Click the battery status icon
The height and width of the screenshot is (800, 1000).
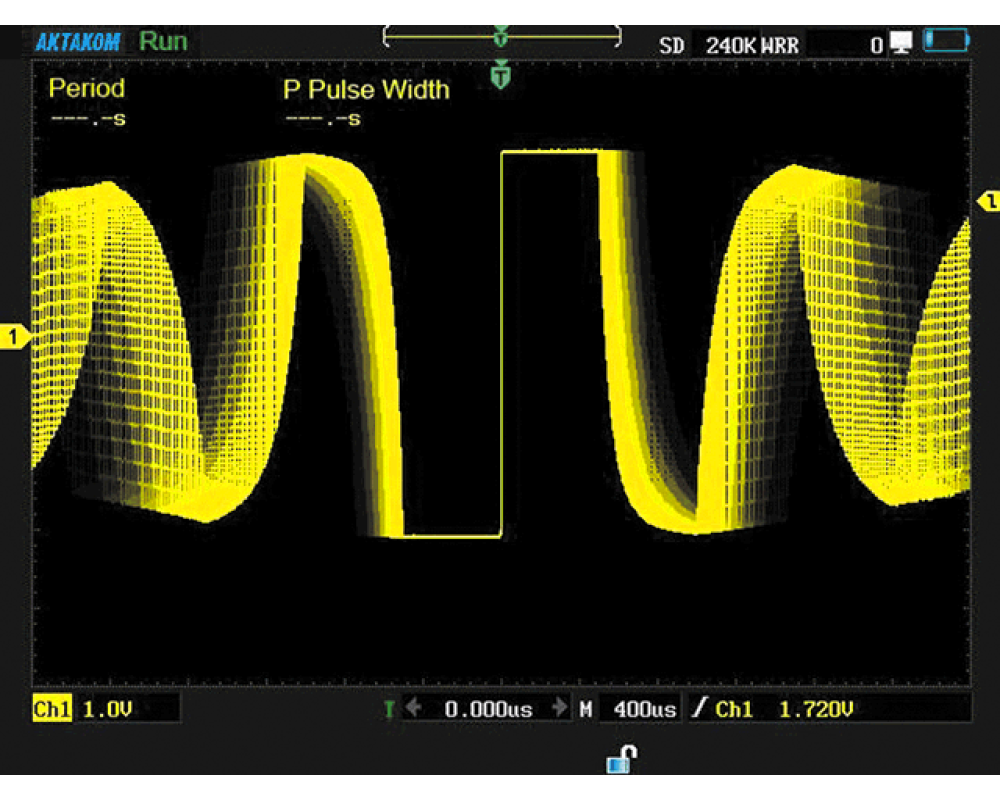946,42
